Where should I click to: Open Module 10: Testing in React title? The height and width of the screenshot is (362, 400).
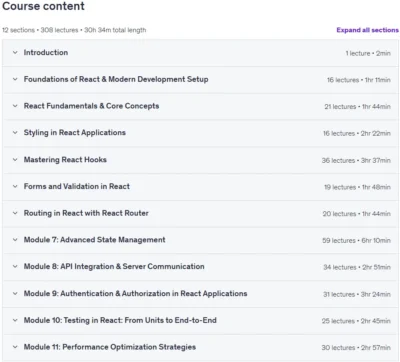coord(120,320)
